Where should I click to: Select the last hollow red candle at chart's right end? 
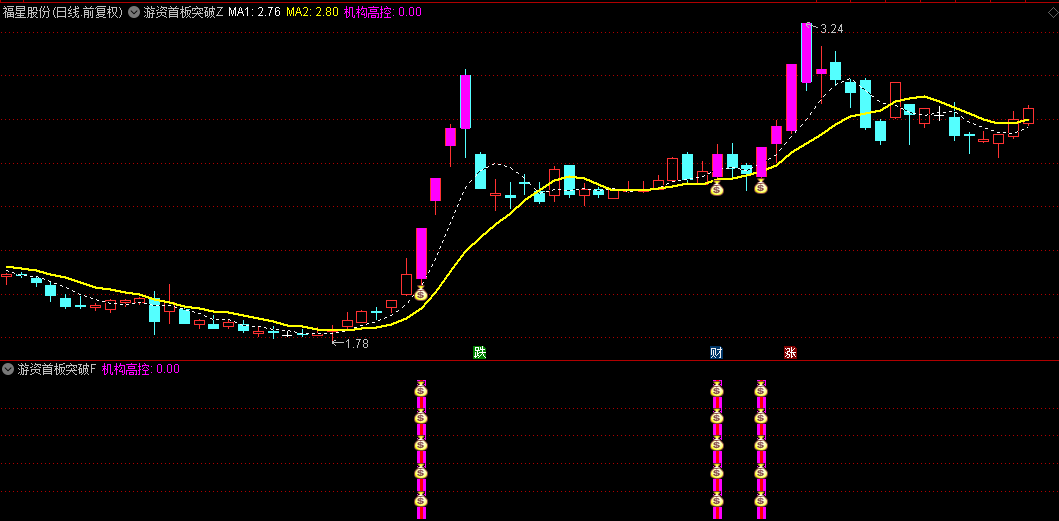(1029, 115)
